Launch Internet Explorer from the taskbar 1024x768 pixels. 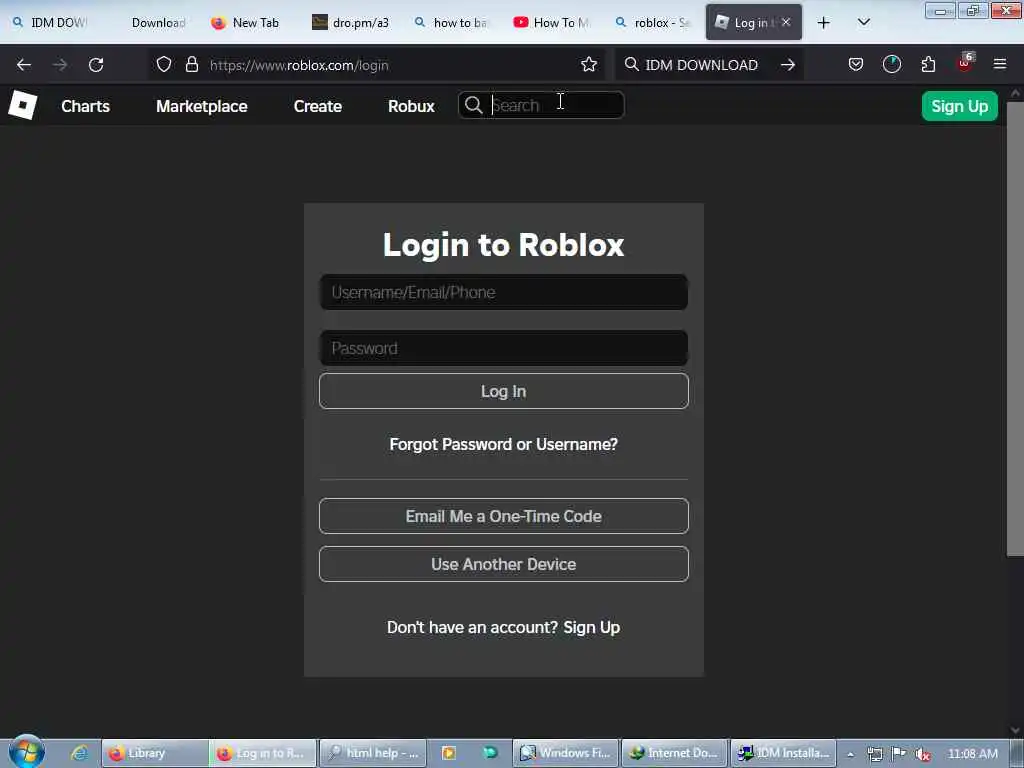pos(80,753)
